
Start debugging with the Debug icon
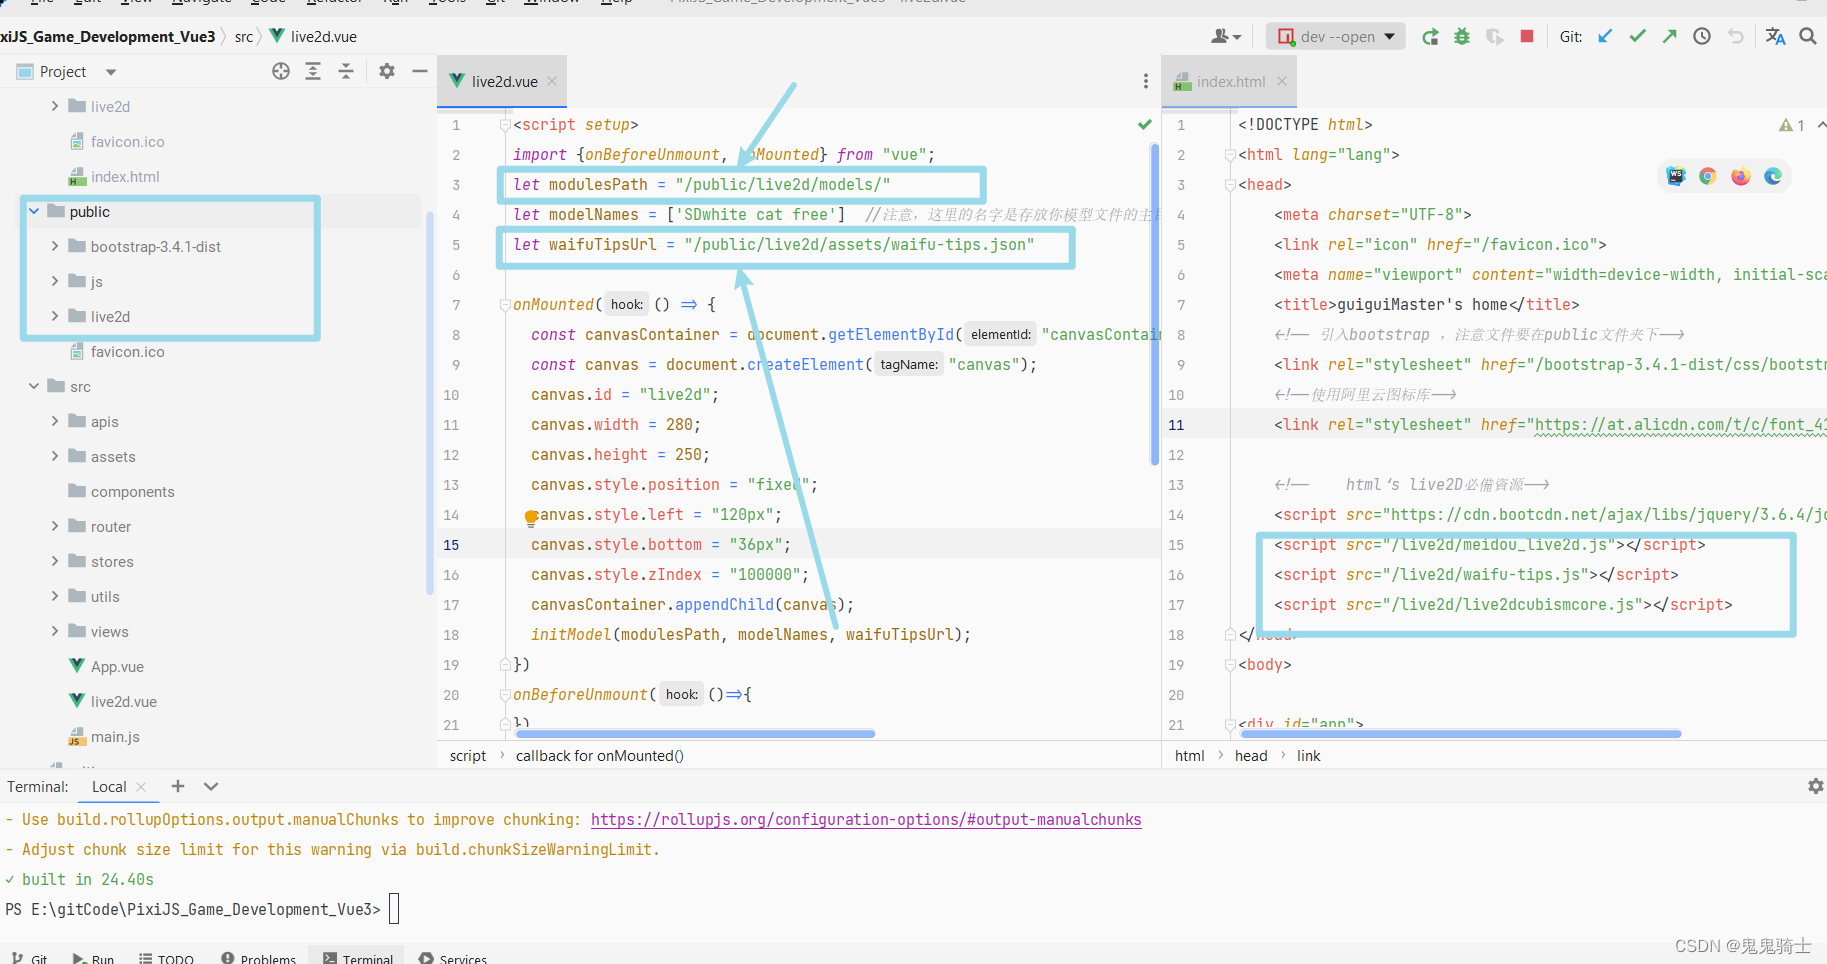(1462, 36)
